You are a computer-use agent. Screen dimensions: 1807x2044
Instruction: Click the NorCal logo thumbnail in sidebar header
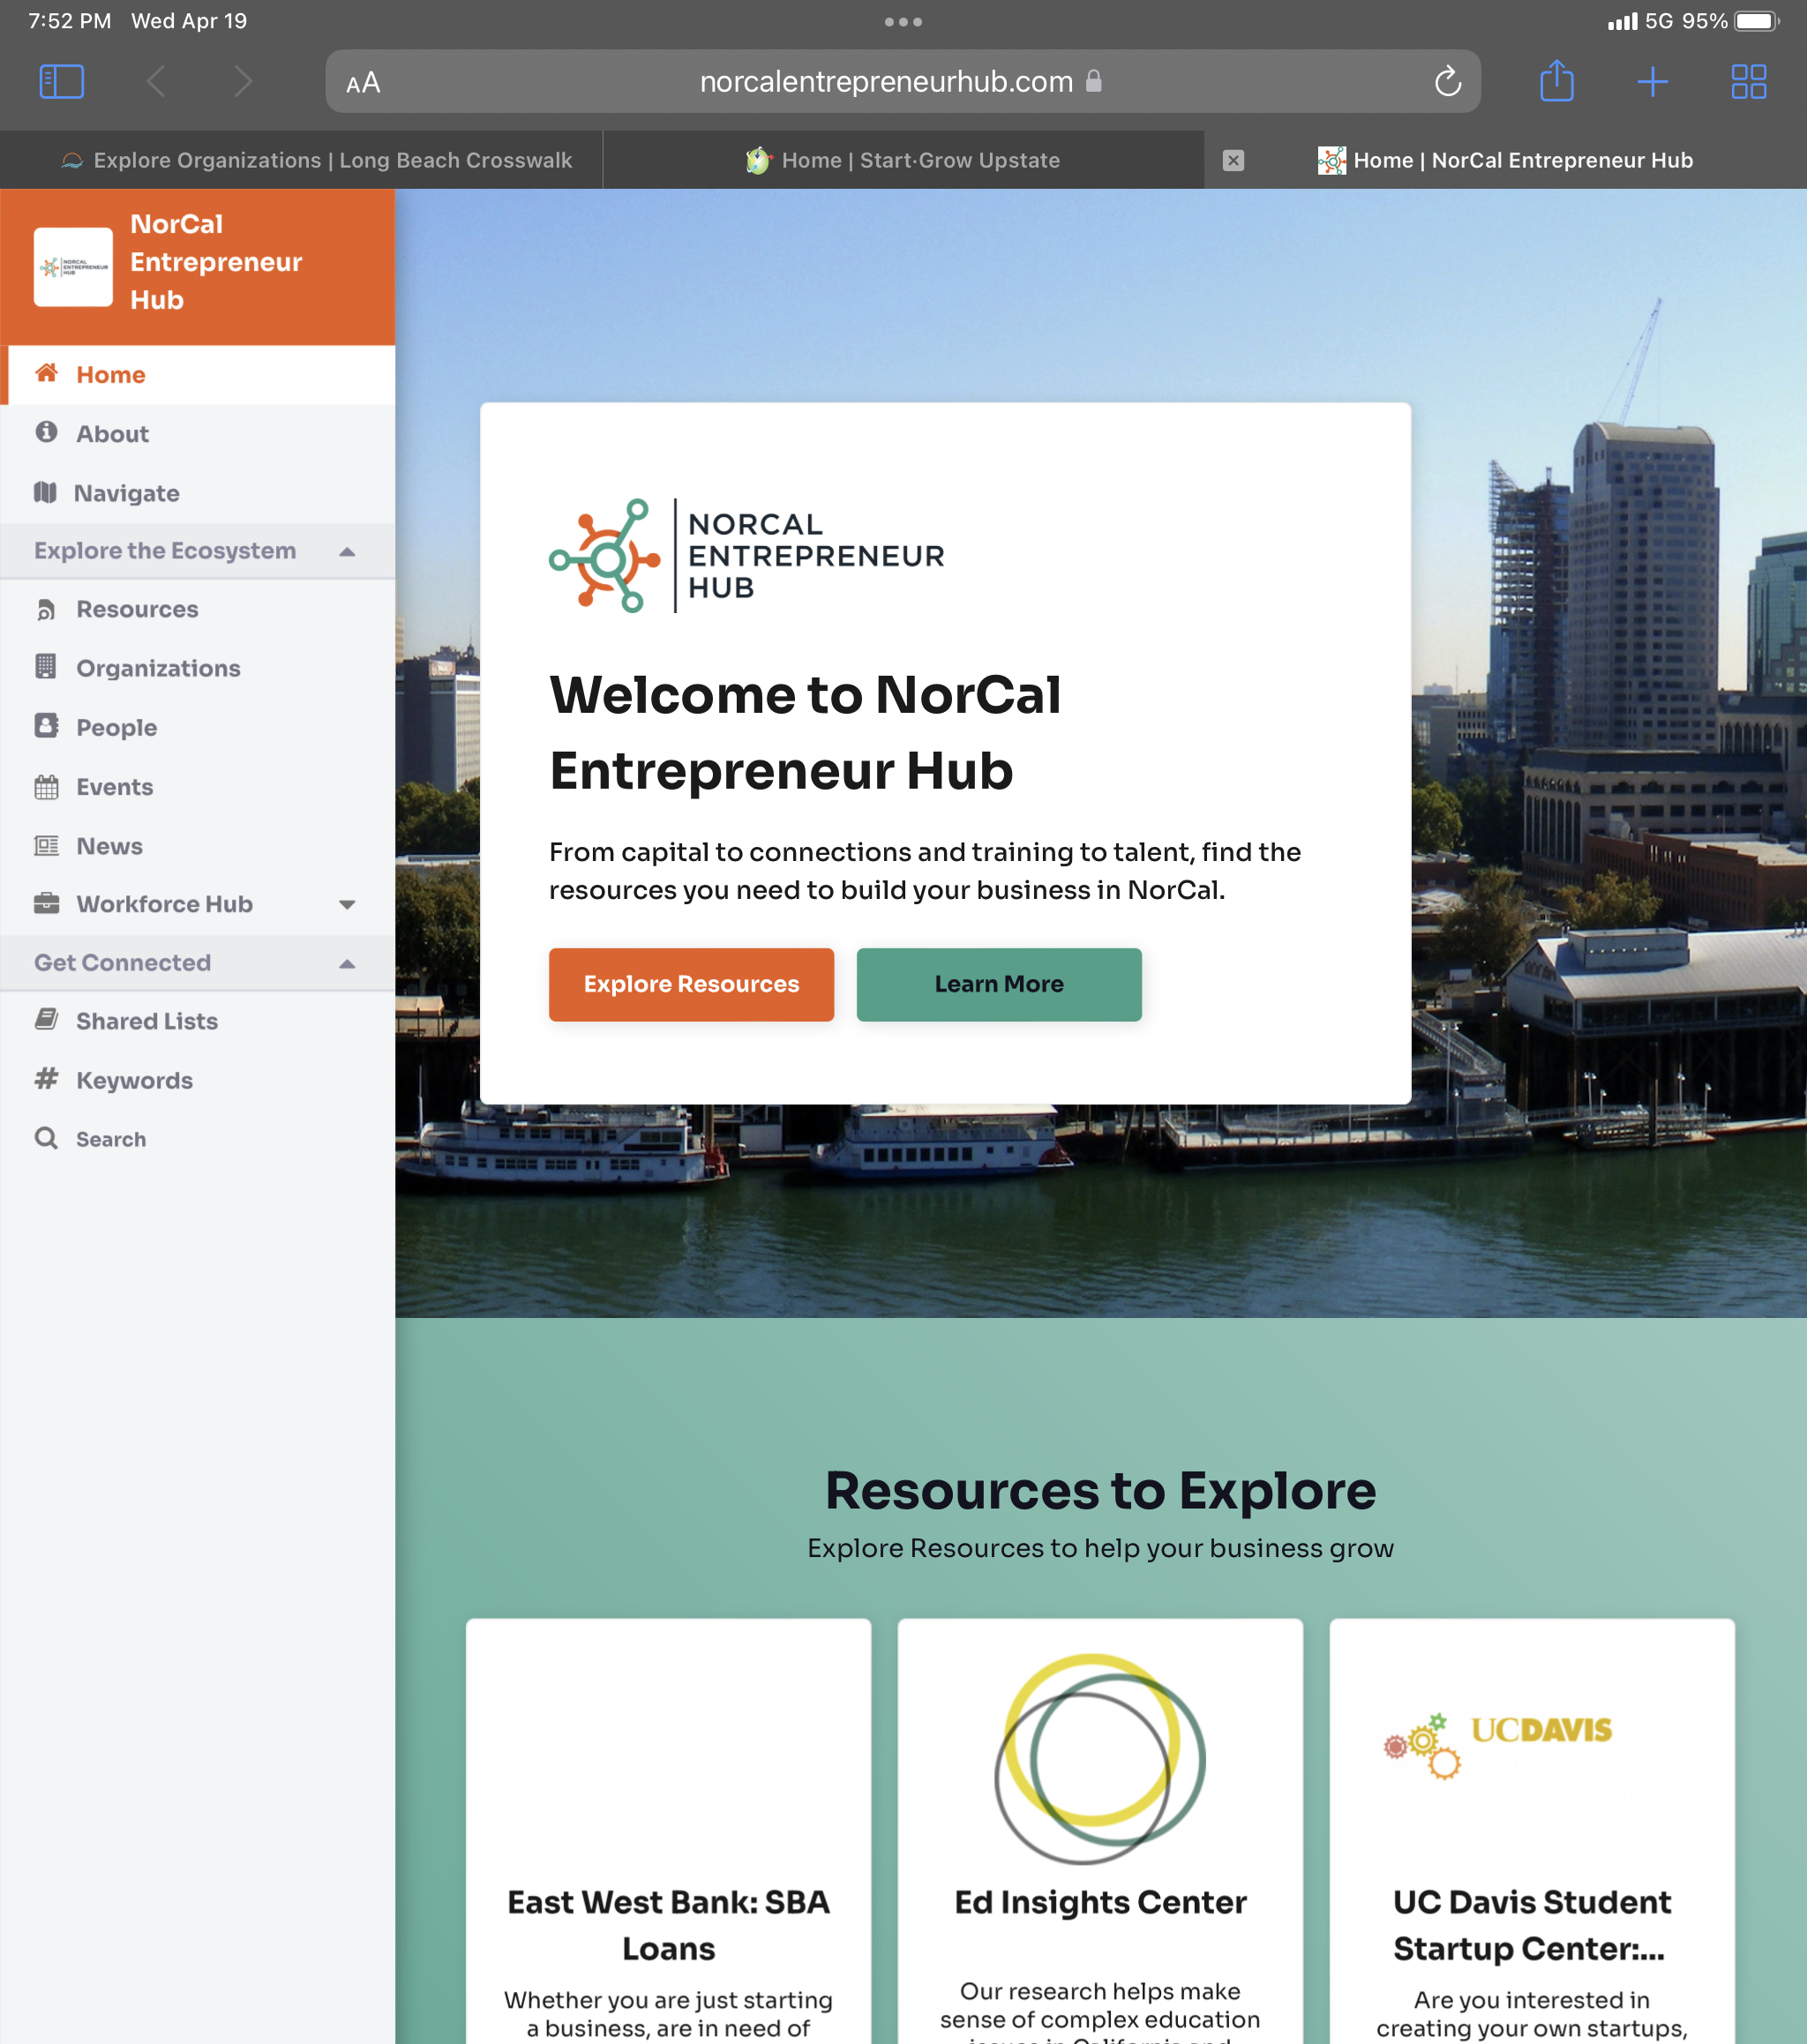(73, 267)
